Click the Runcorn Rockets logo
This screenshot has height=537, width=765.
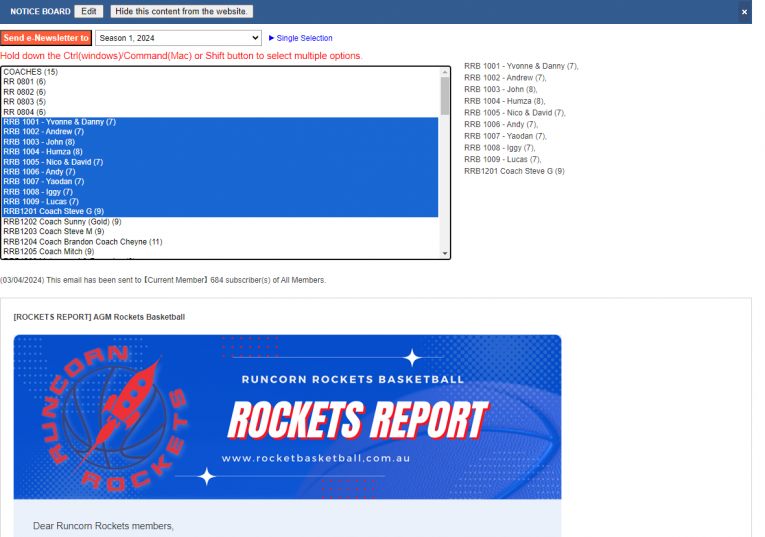(115, 418)
